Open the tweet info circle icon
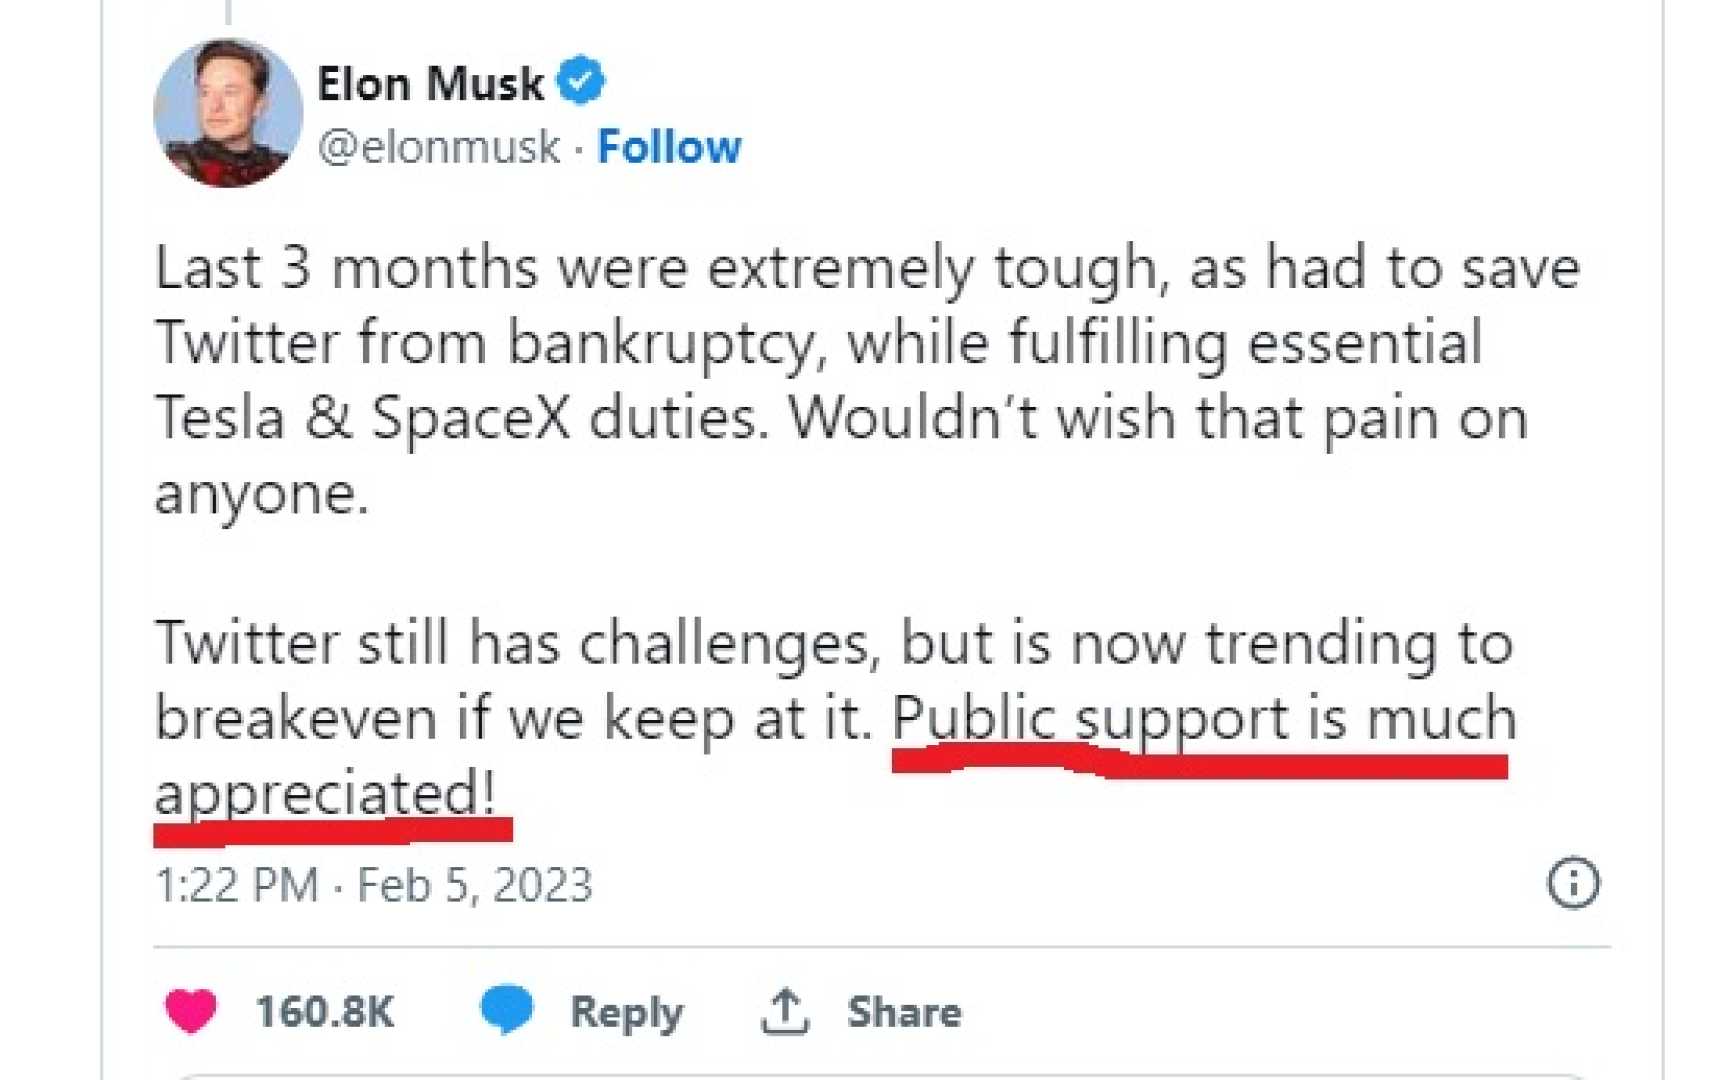1718x1080 pixels. point(1573,883)
